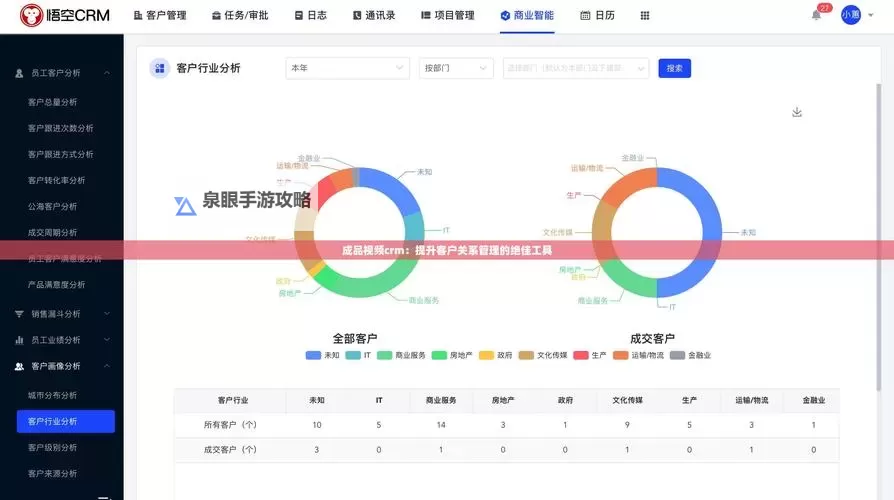Viewport: 894px width, 500px height.
Task: Open 客户跟进次数分析 in sidebar
Action: pos(60,128)
